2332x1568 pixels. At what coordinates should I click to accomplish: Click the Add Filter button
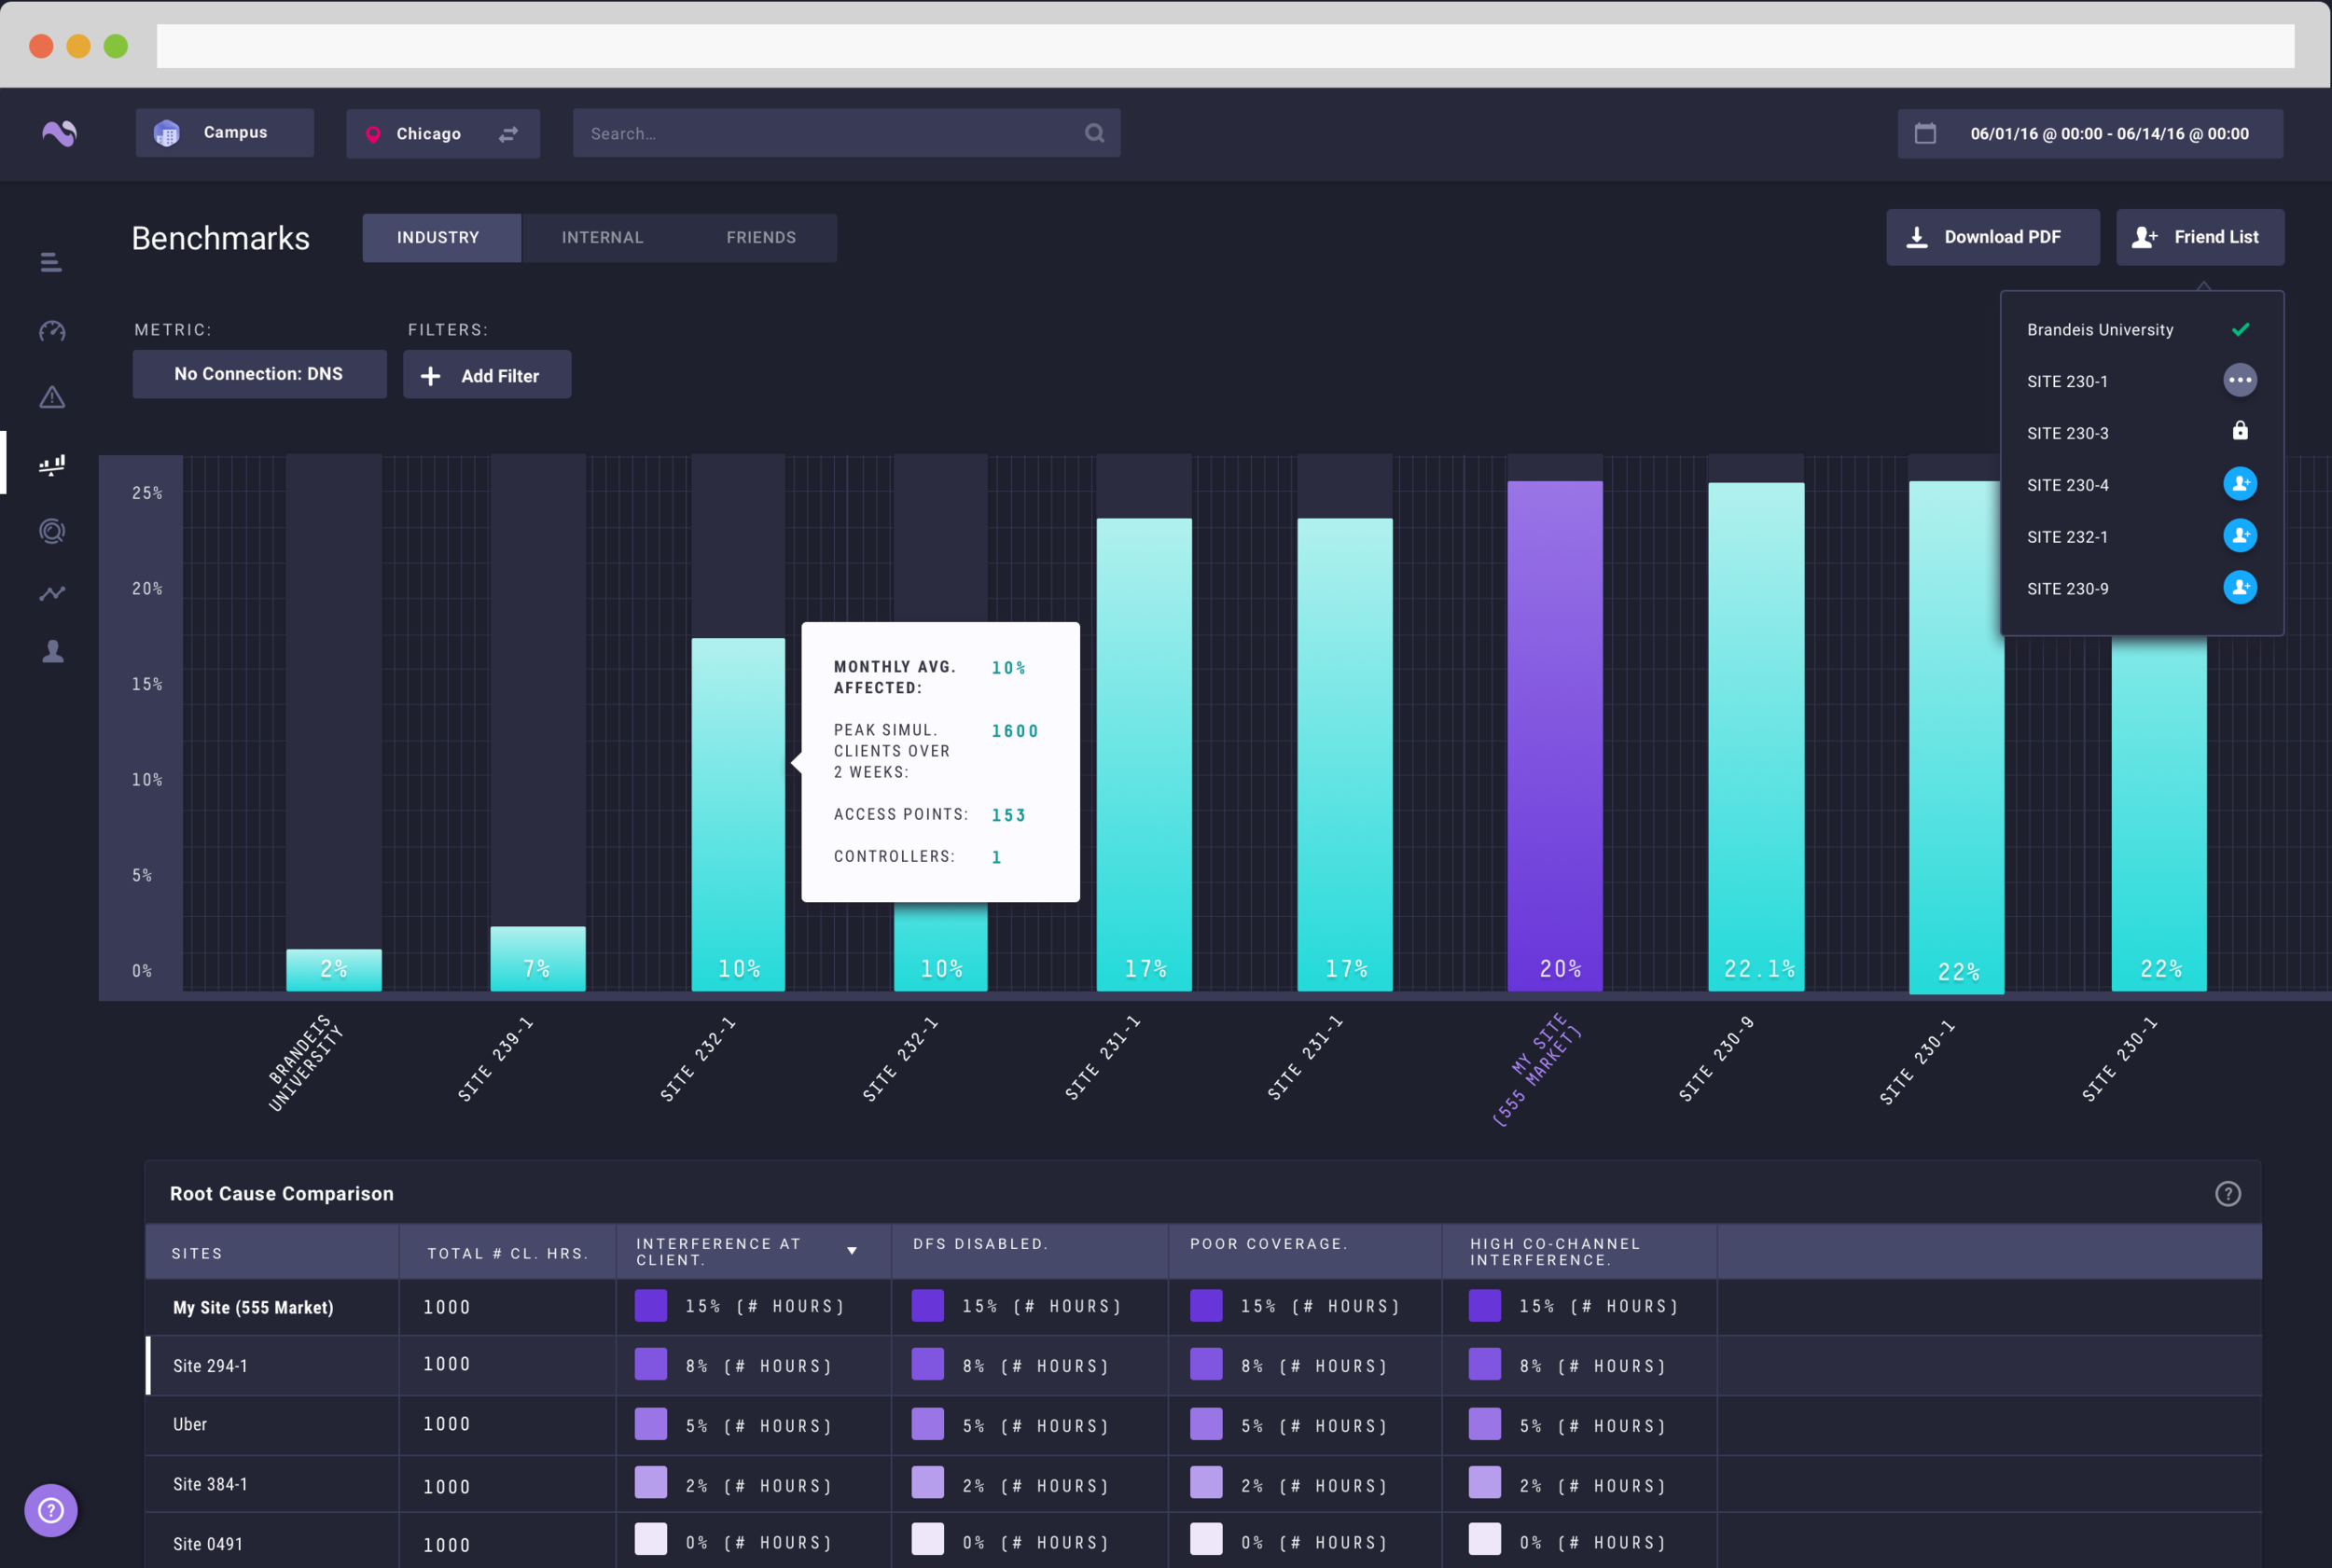pos(487,375)
